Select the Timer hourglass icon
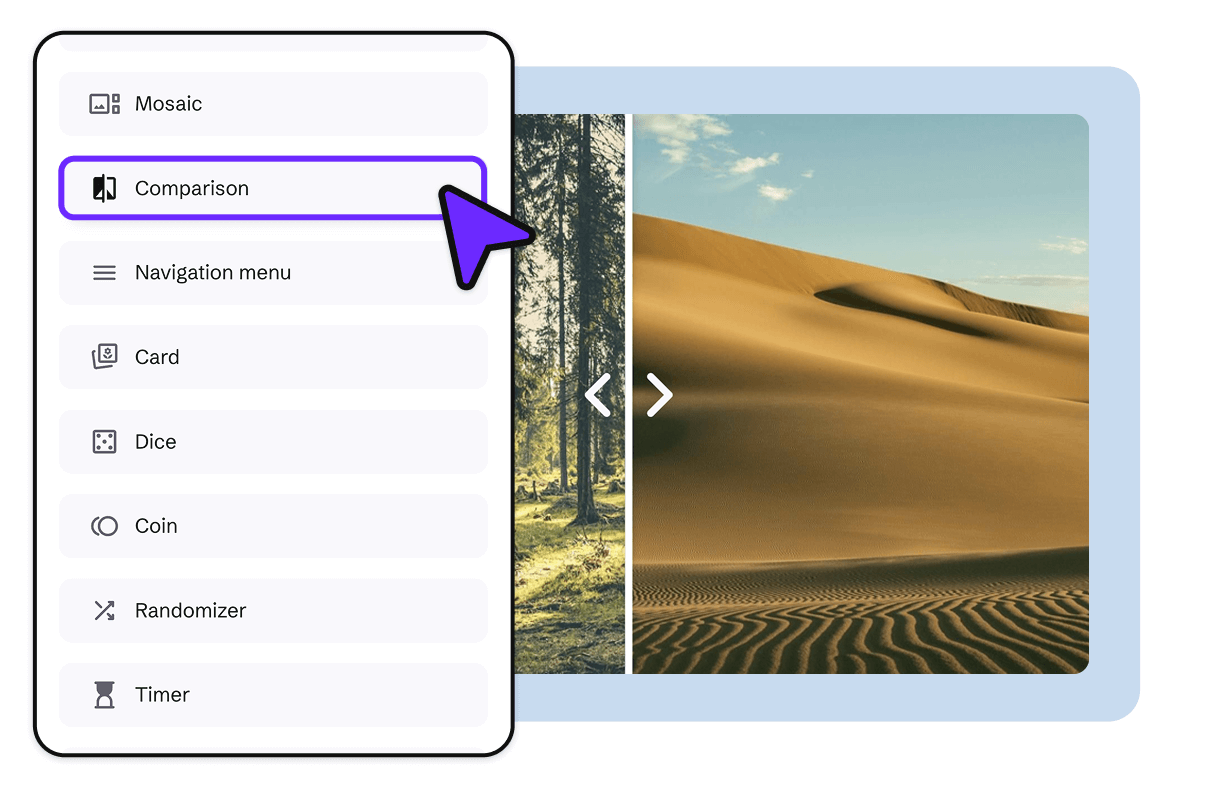The height and width of the screenshot is (788, 1226). (x=104, y=695)
